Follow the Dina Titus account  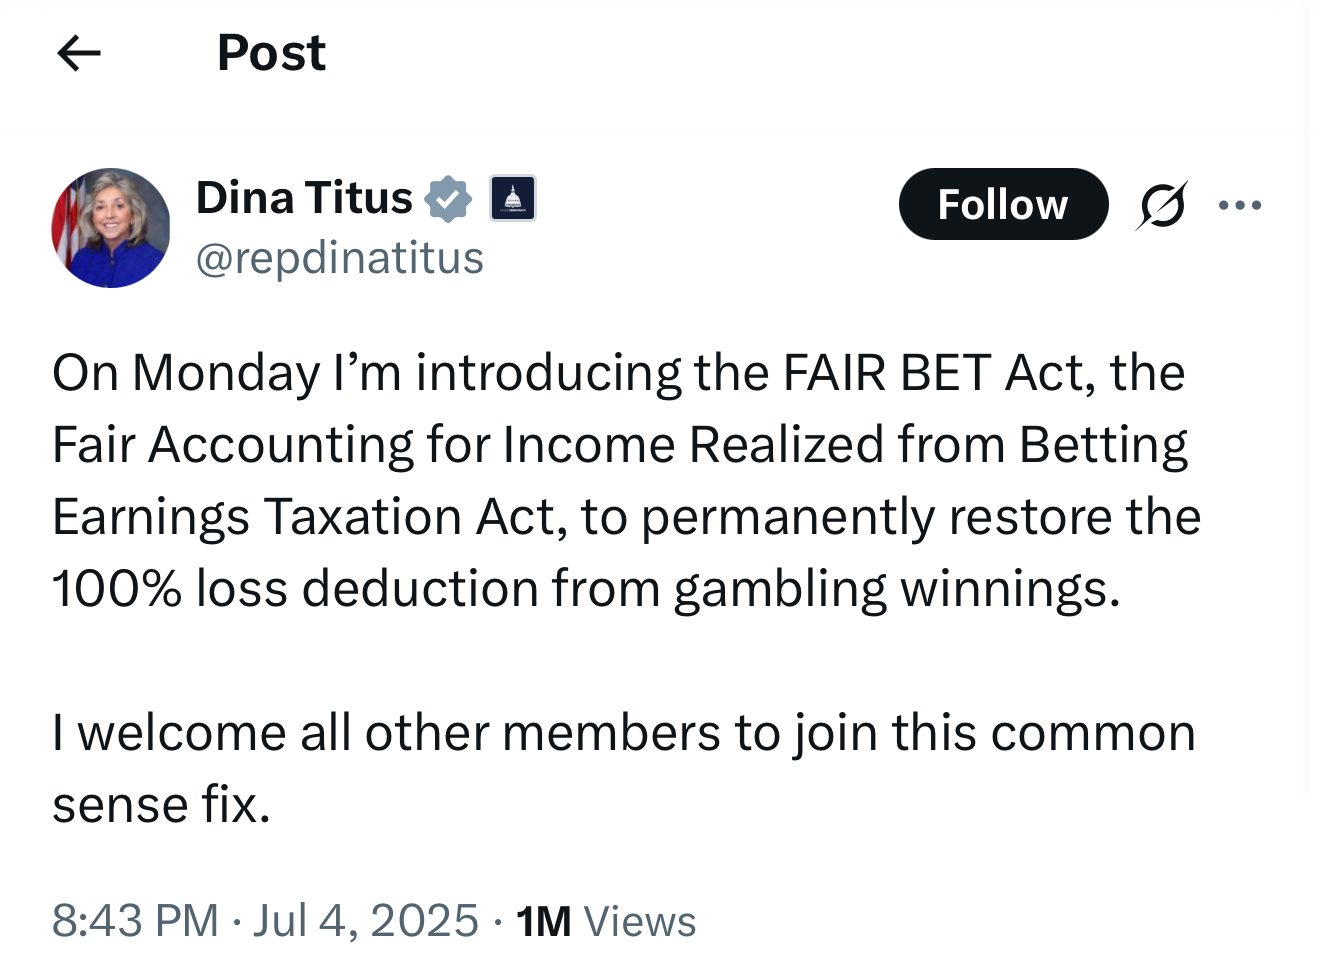1003,204
